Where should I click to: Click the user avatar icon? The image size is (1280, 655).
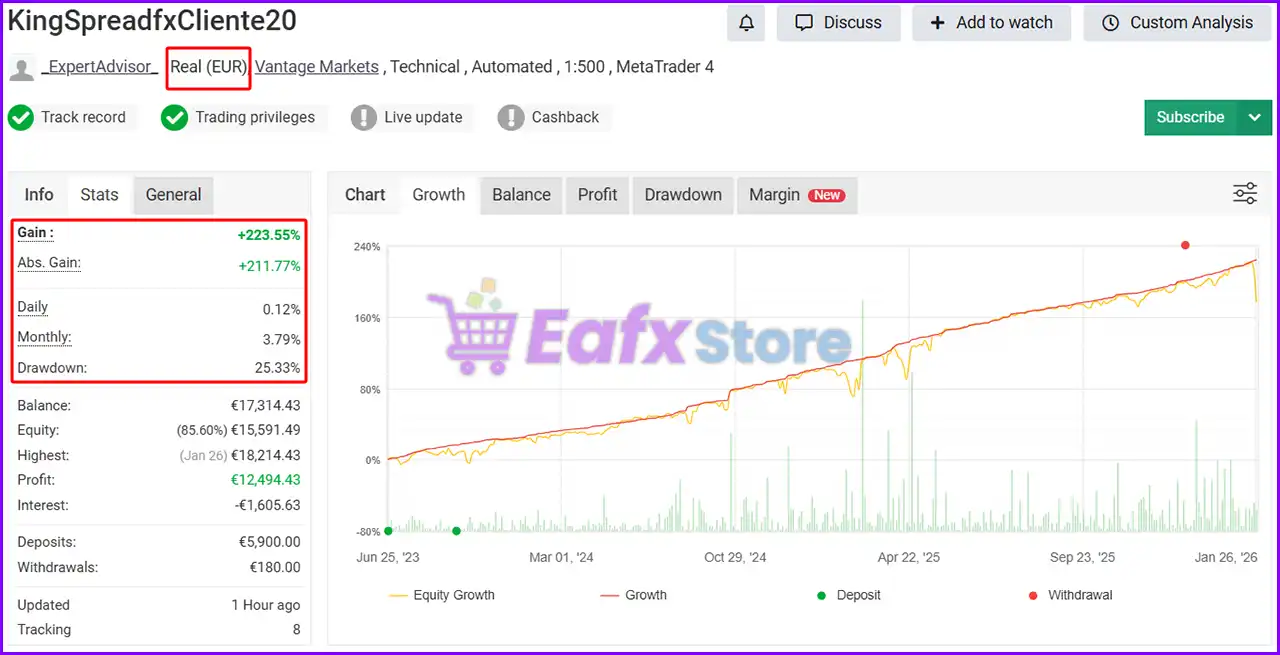pyautogui.click(x=22, y=68)
